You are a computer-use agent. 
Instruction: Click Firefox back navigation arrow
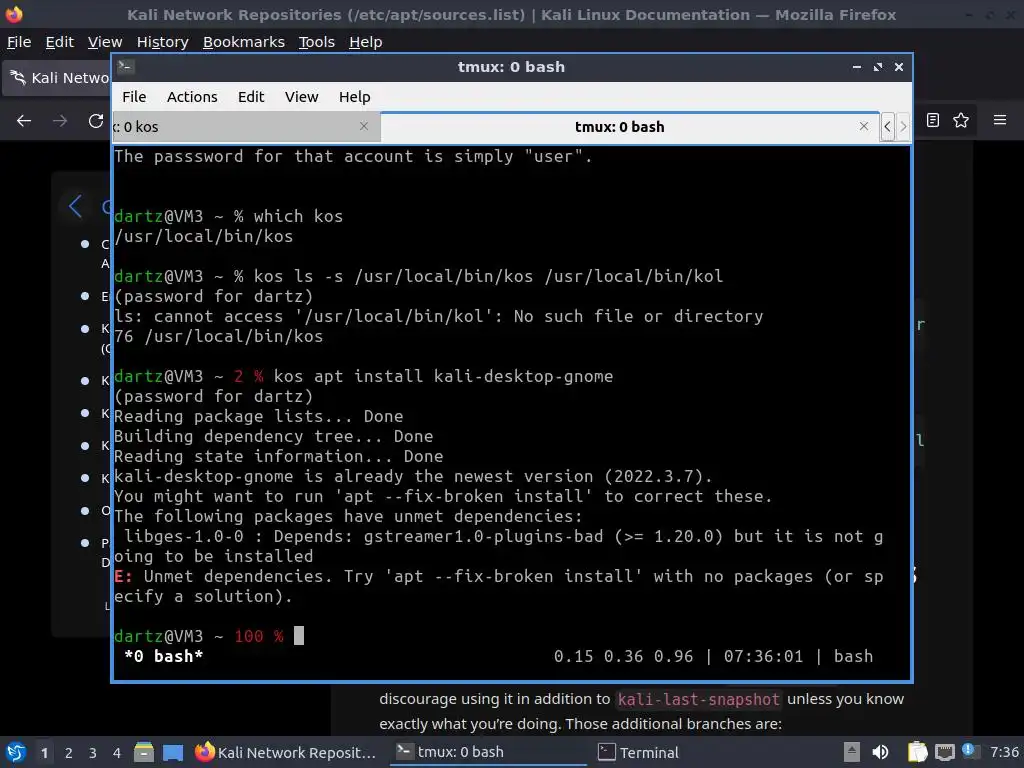point(24,121)
